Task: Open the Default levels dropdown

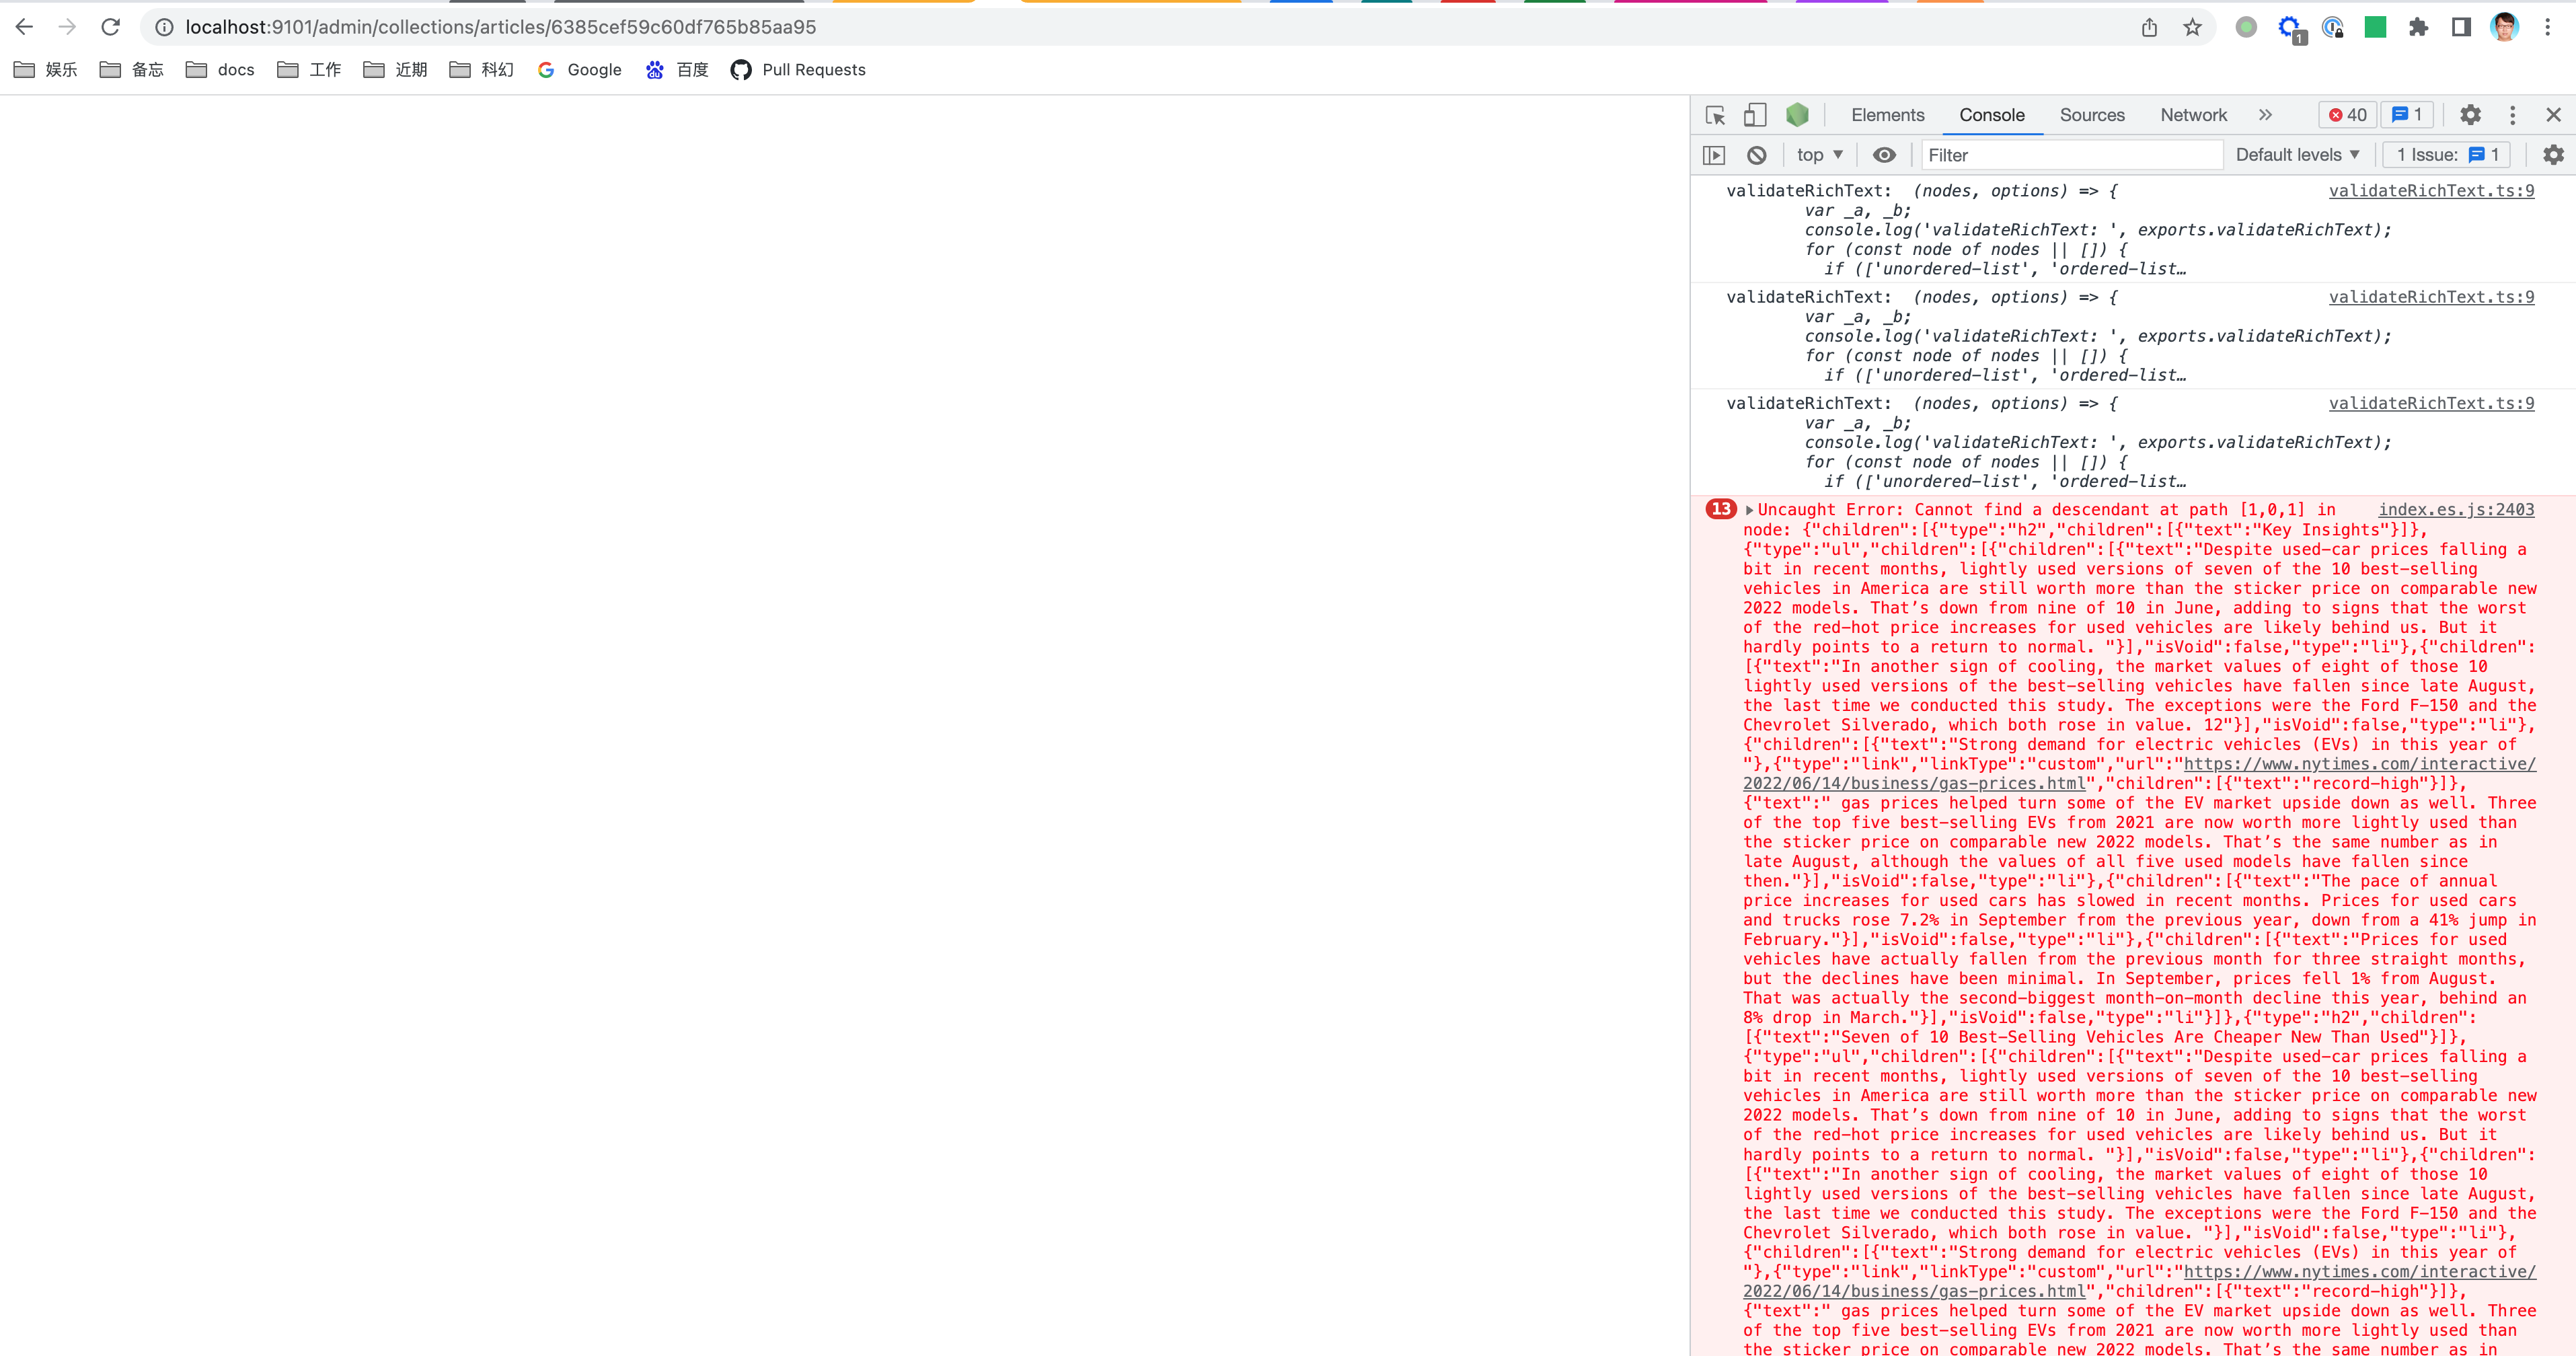Action: click(2297, 155)
